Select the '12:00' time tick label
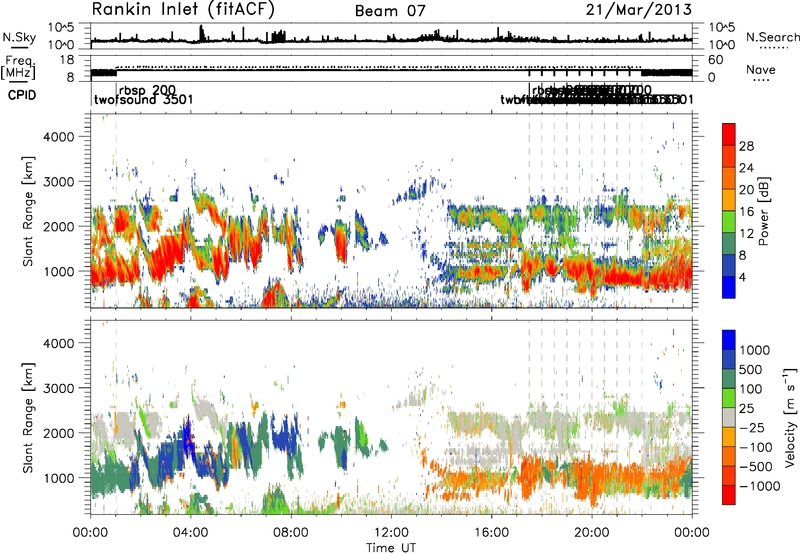 pyautogui.click(x=391, y=533)
